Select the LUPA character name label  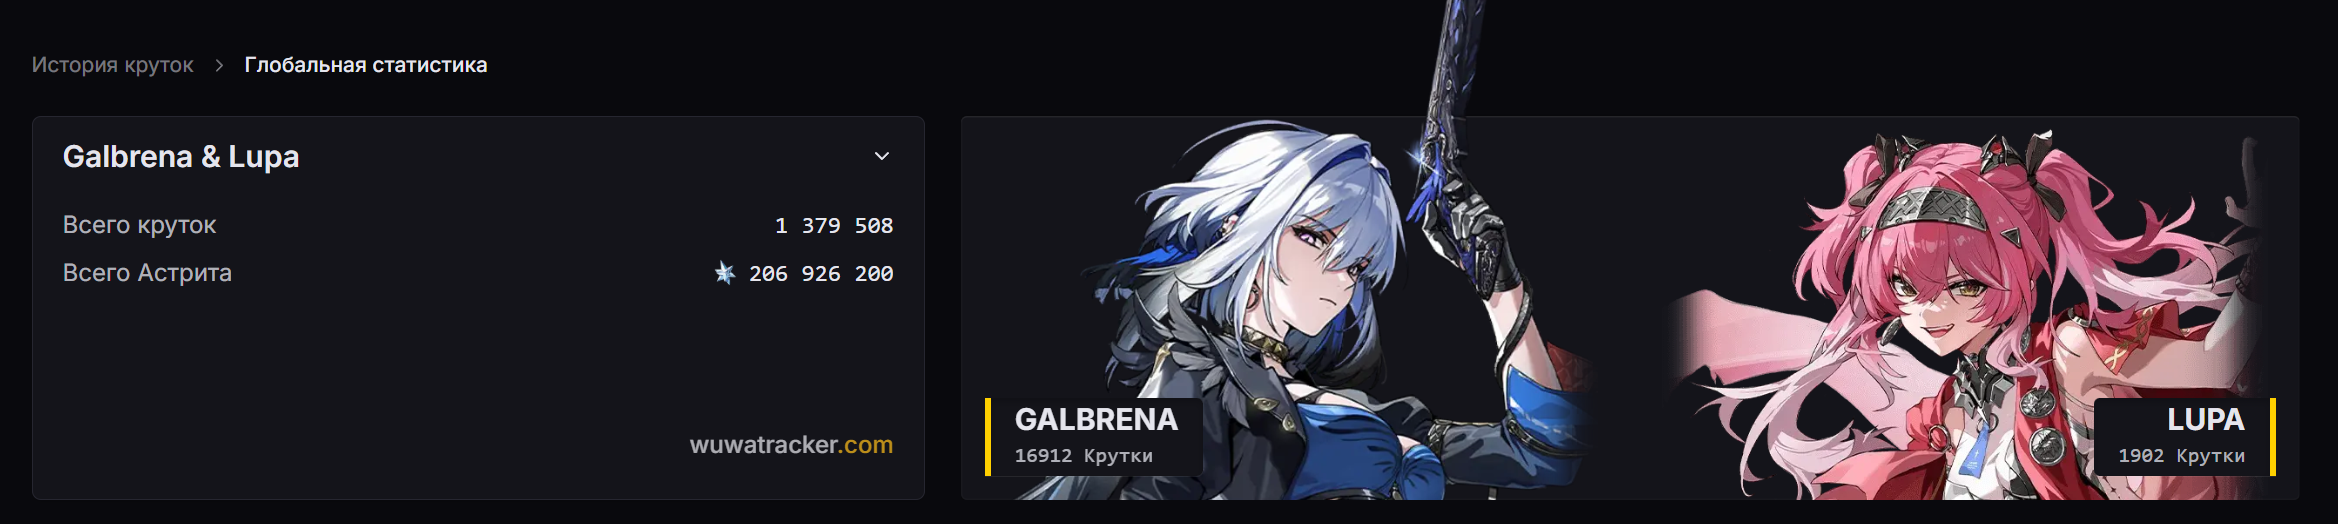coord(2205,420)
